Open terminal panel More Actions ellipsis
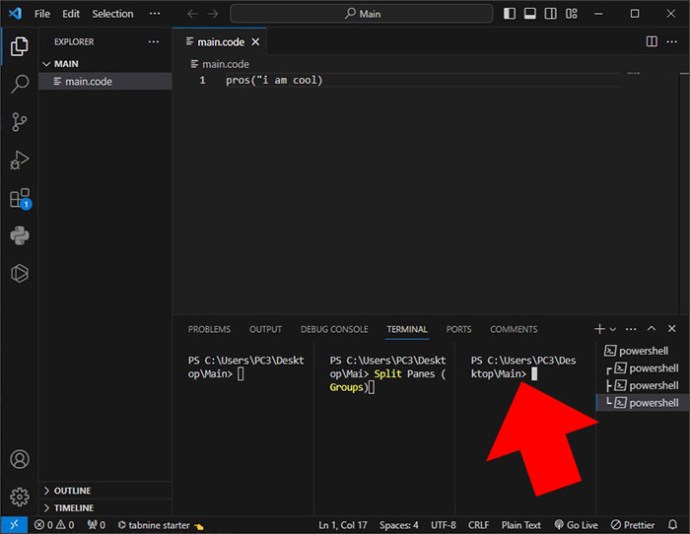Image resolution: width=690 pixels, height=534 pixels. (631, 329)
